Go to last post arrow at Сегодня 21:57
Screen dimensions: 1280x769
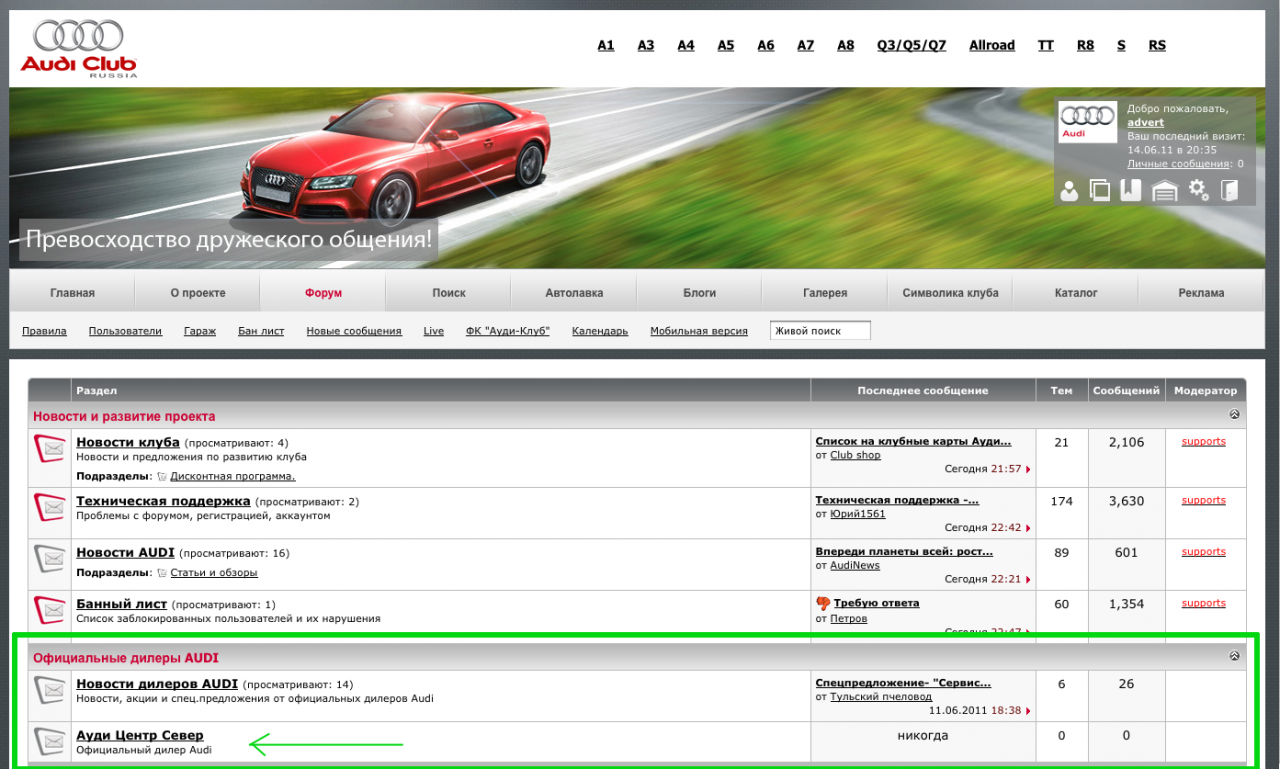[1028, 469]
